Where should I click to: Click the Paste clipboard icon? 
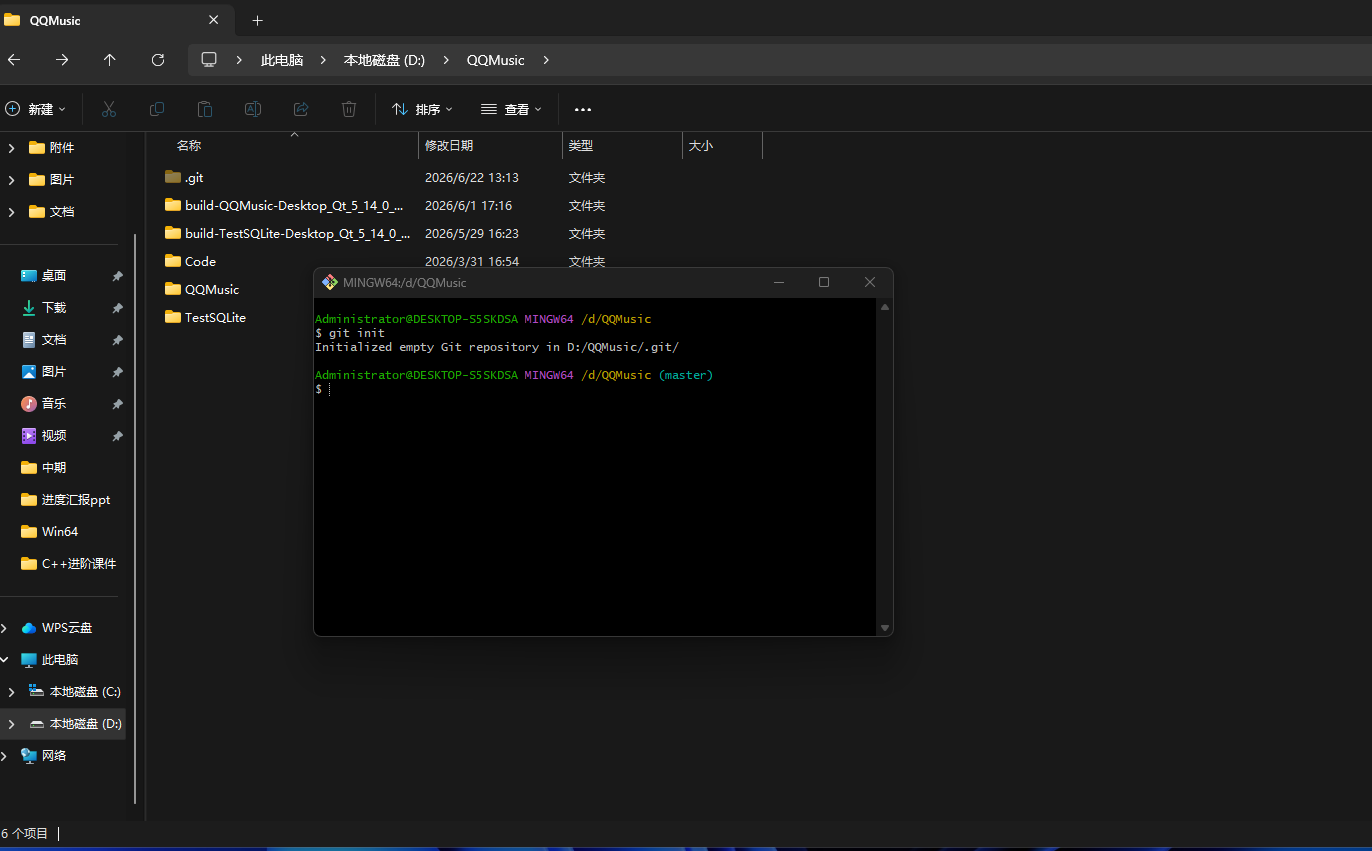[x=205, y=109]
